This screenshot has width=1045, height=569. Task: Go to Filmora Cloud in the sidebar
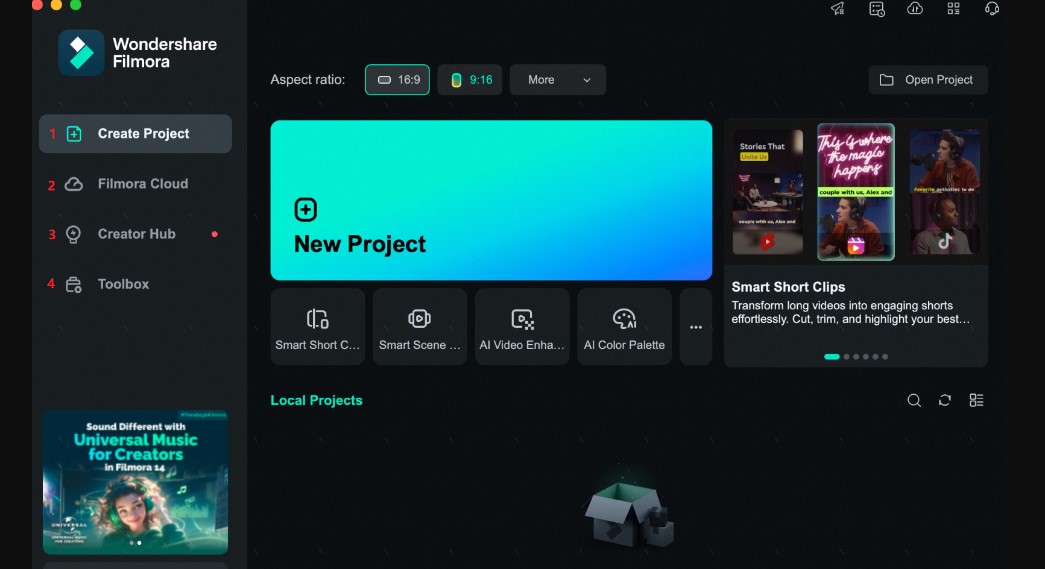142,184
